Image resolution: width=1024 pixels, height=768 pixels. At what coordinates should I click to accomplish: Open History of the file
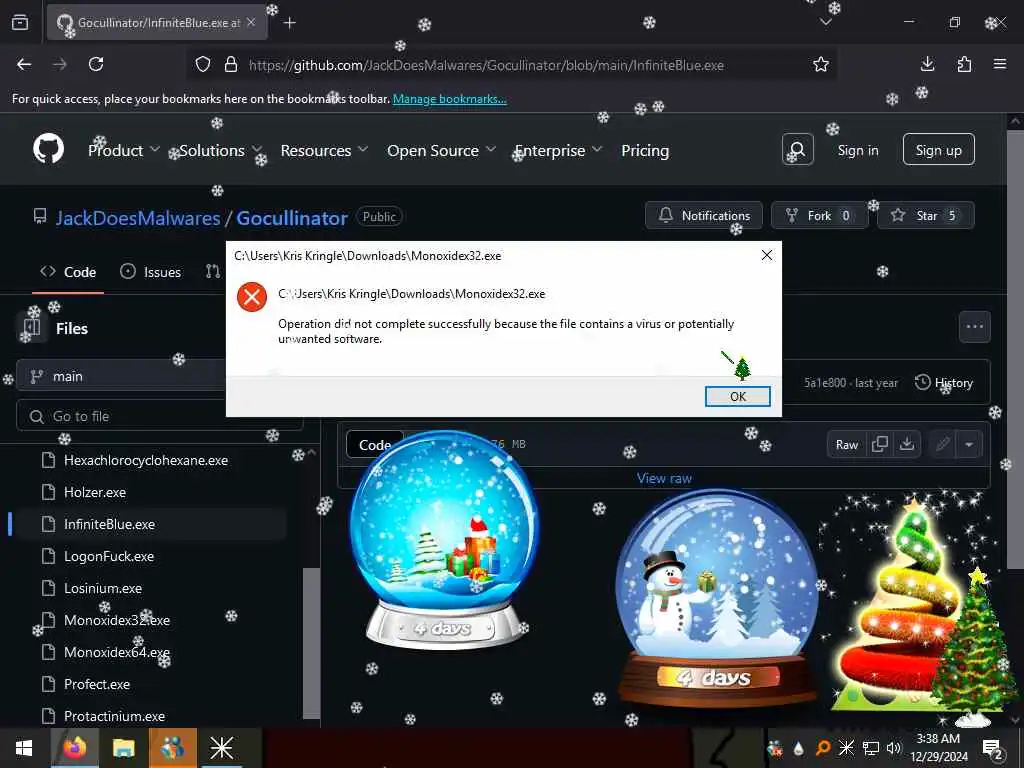point(944,383)
